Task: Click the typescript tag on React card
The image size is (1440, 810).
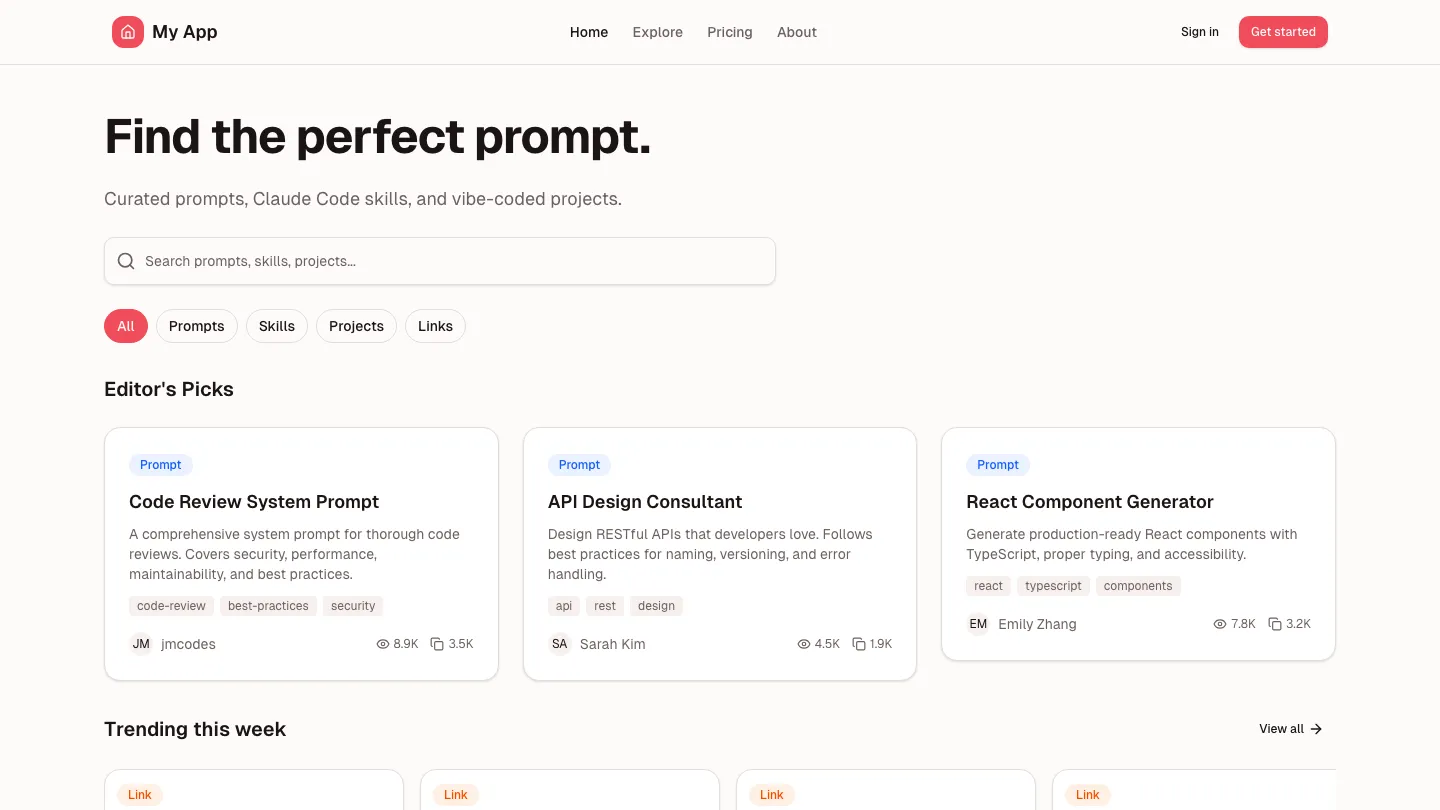Action: (1053, 586)
